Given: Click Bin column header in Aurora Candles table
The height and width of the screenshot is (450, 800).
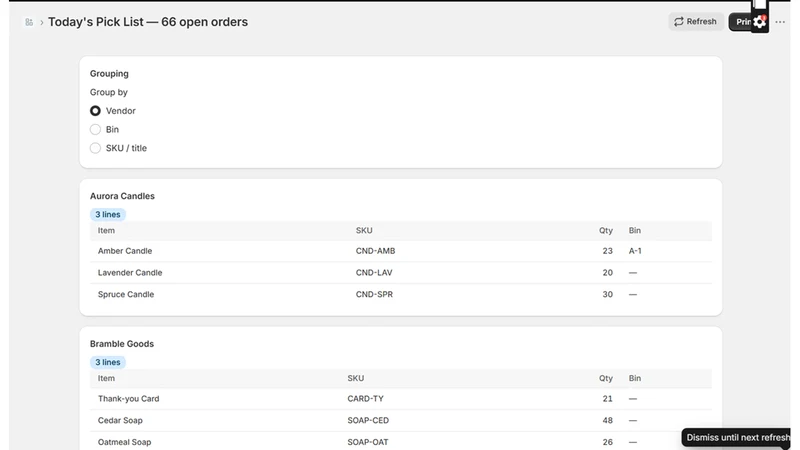Looking at the screenshot, I should [x=635, y=231].
